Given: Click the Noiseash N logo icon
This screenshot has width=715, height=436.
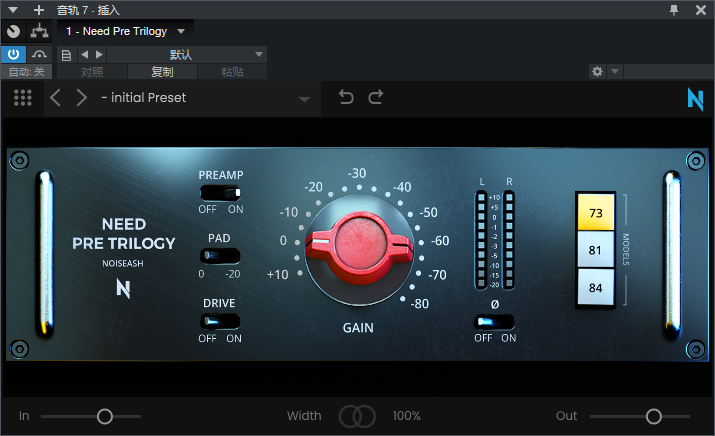Looking at the screenshot, I should pos(695,99).
